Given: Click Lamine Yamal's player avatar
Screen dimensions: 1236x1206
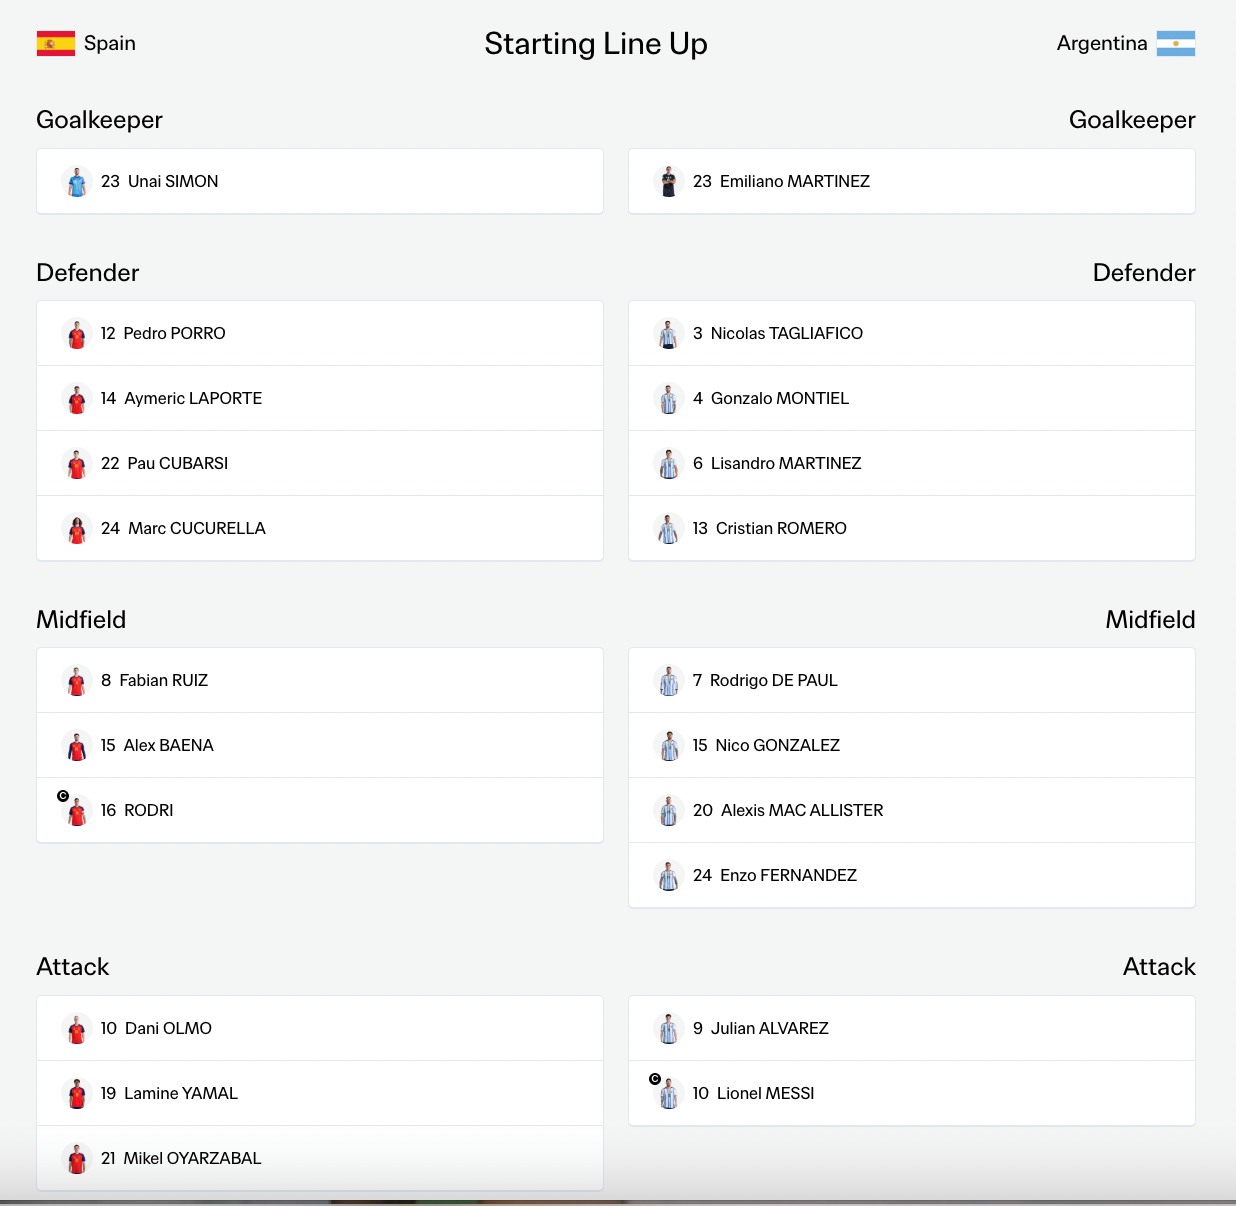Looking at the screenshot, I should pyautogui.click(x=77, y=1093).
